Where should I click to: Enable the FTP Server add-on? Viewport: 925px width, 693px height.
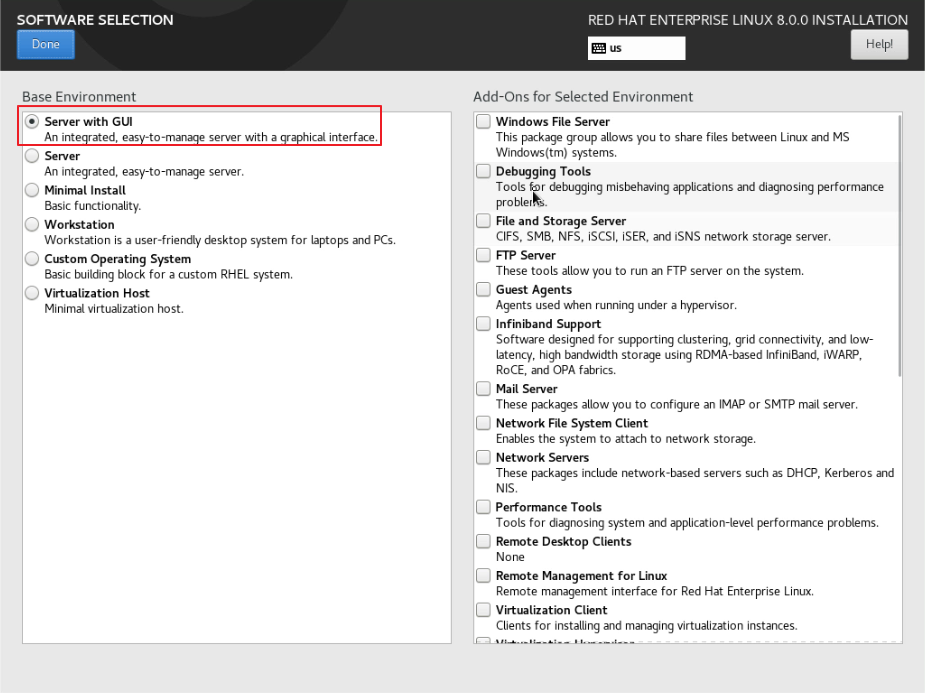coord(483,255)
